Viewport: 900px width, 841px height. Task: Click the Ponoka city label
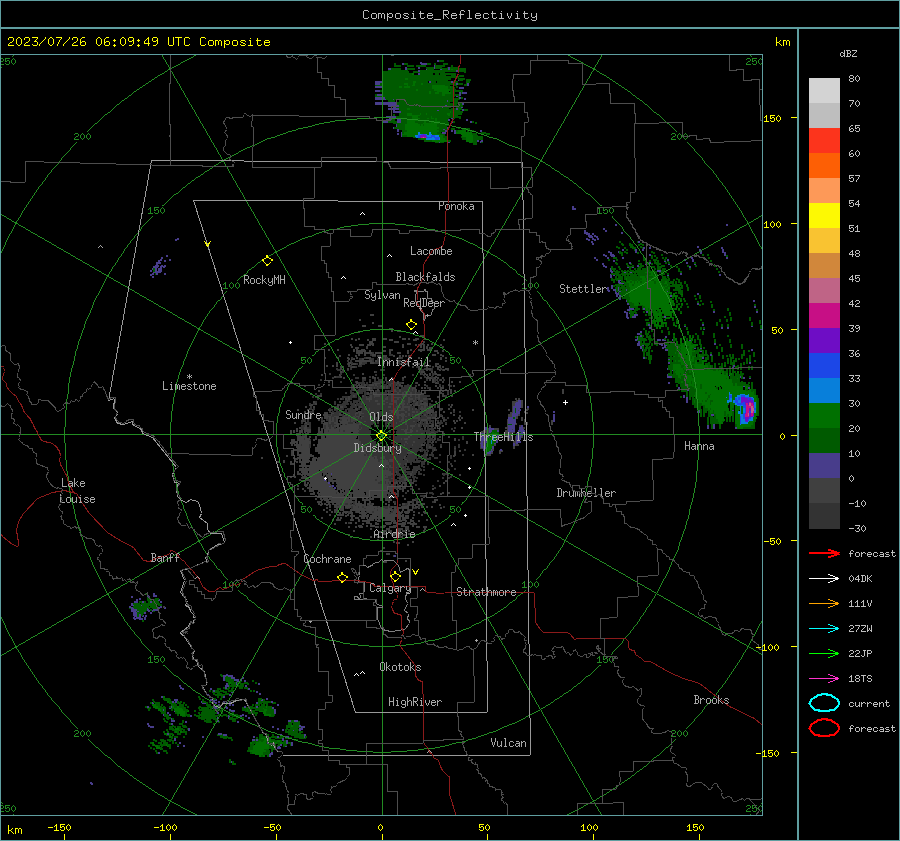pos(456,207)
